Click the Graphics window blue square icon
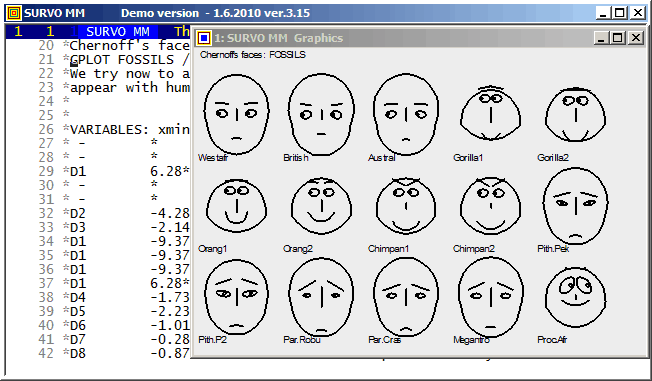 204,38
